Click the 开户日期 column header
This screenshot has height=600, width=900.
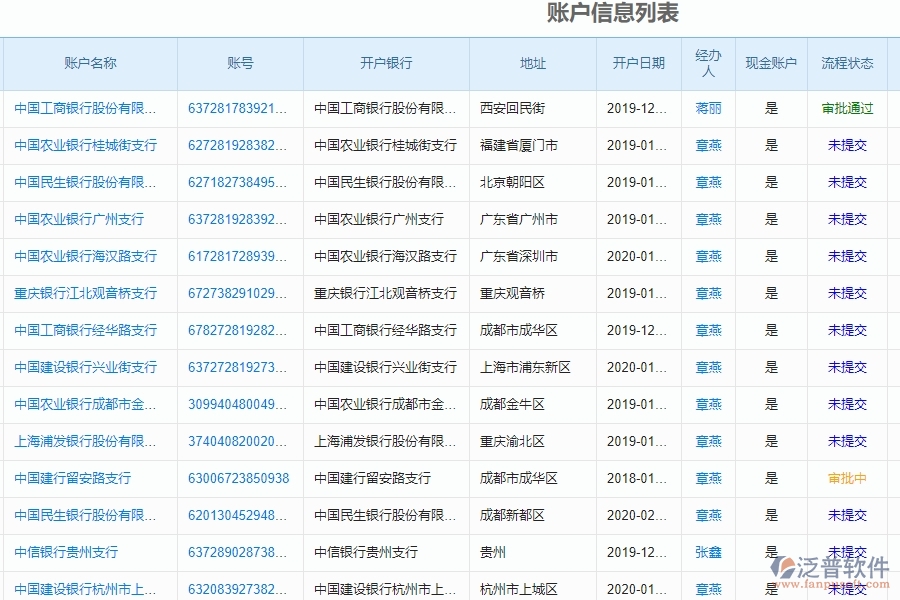tap(638, 63)
